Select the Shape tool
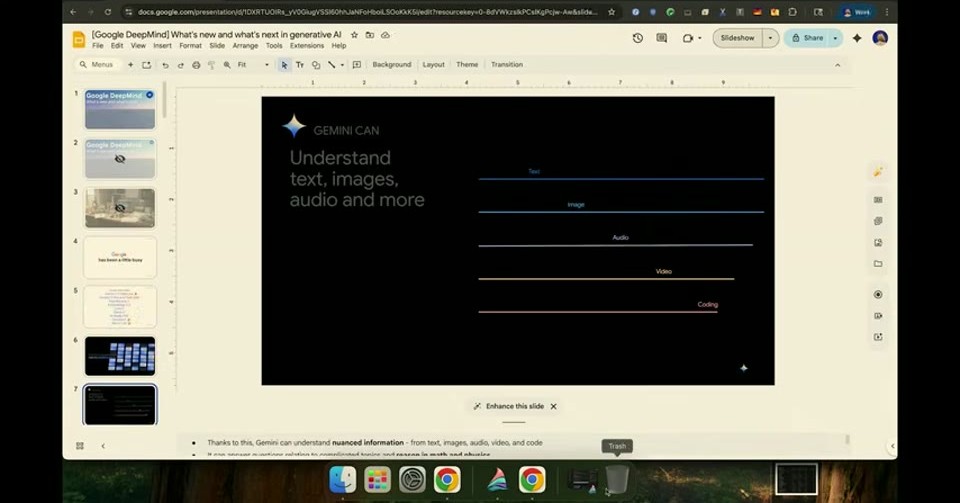960x503 pixels. 316,65
